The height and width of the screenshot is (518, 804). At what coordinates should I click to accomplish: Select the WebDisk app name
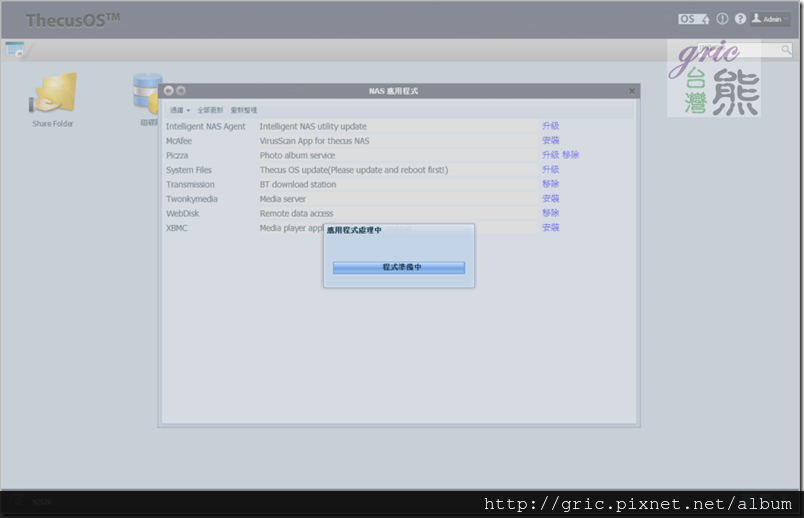click(183, 213)
